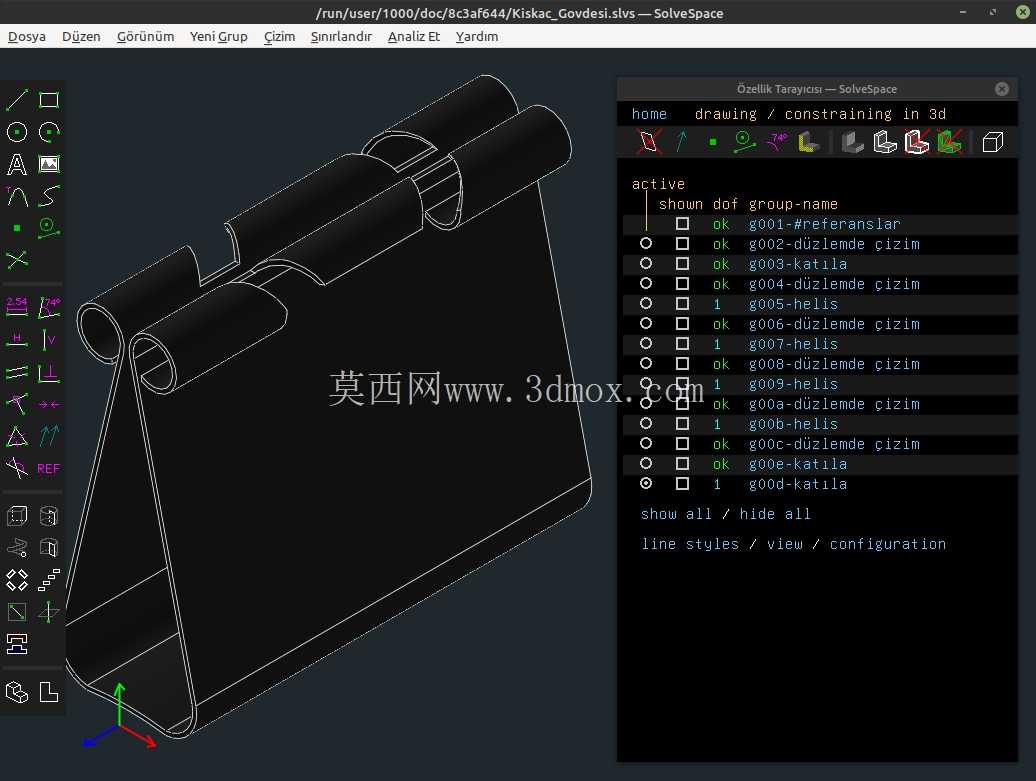Viewport: 1036px width, 781px height.
Task: Toggle shaded model view
Action: click(852, 141)
